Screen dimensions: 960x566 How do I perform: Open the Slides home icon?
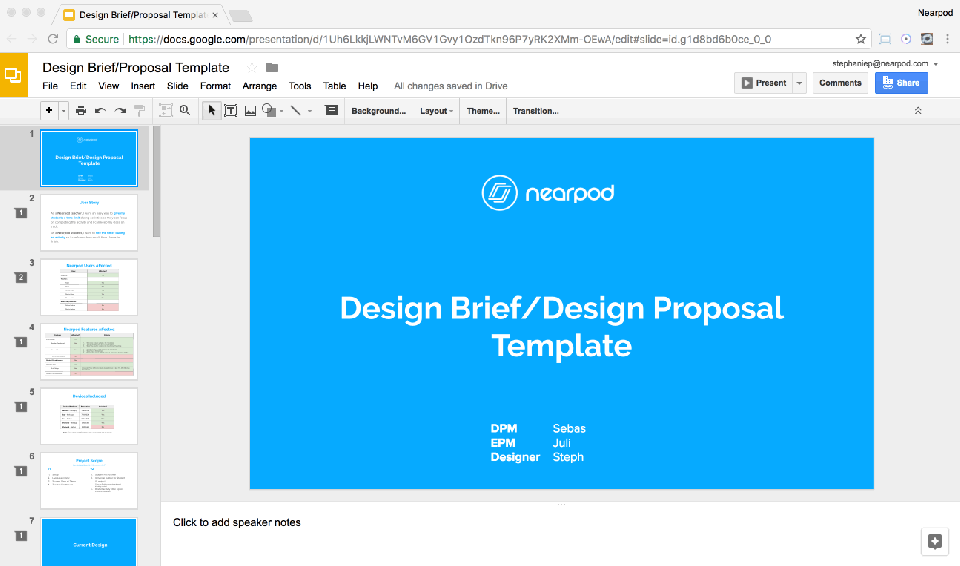(x=13, y=75)
